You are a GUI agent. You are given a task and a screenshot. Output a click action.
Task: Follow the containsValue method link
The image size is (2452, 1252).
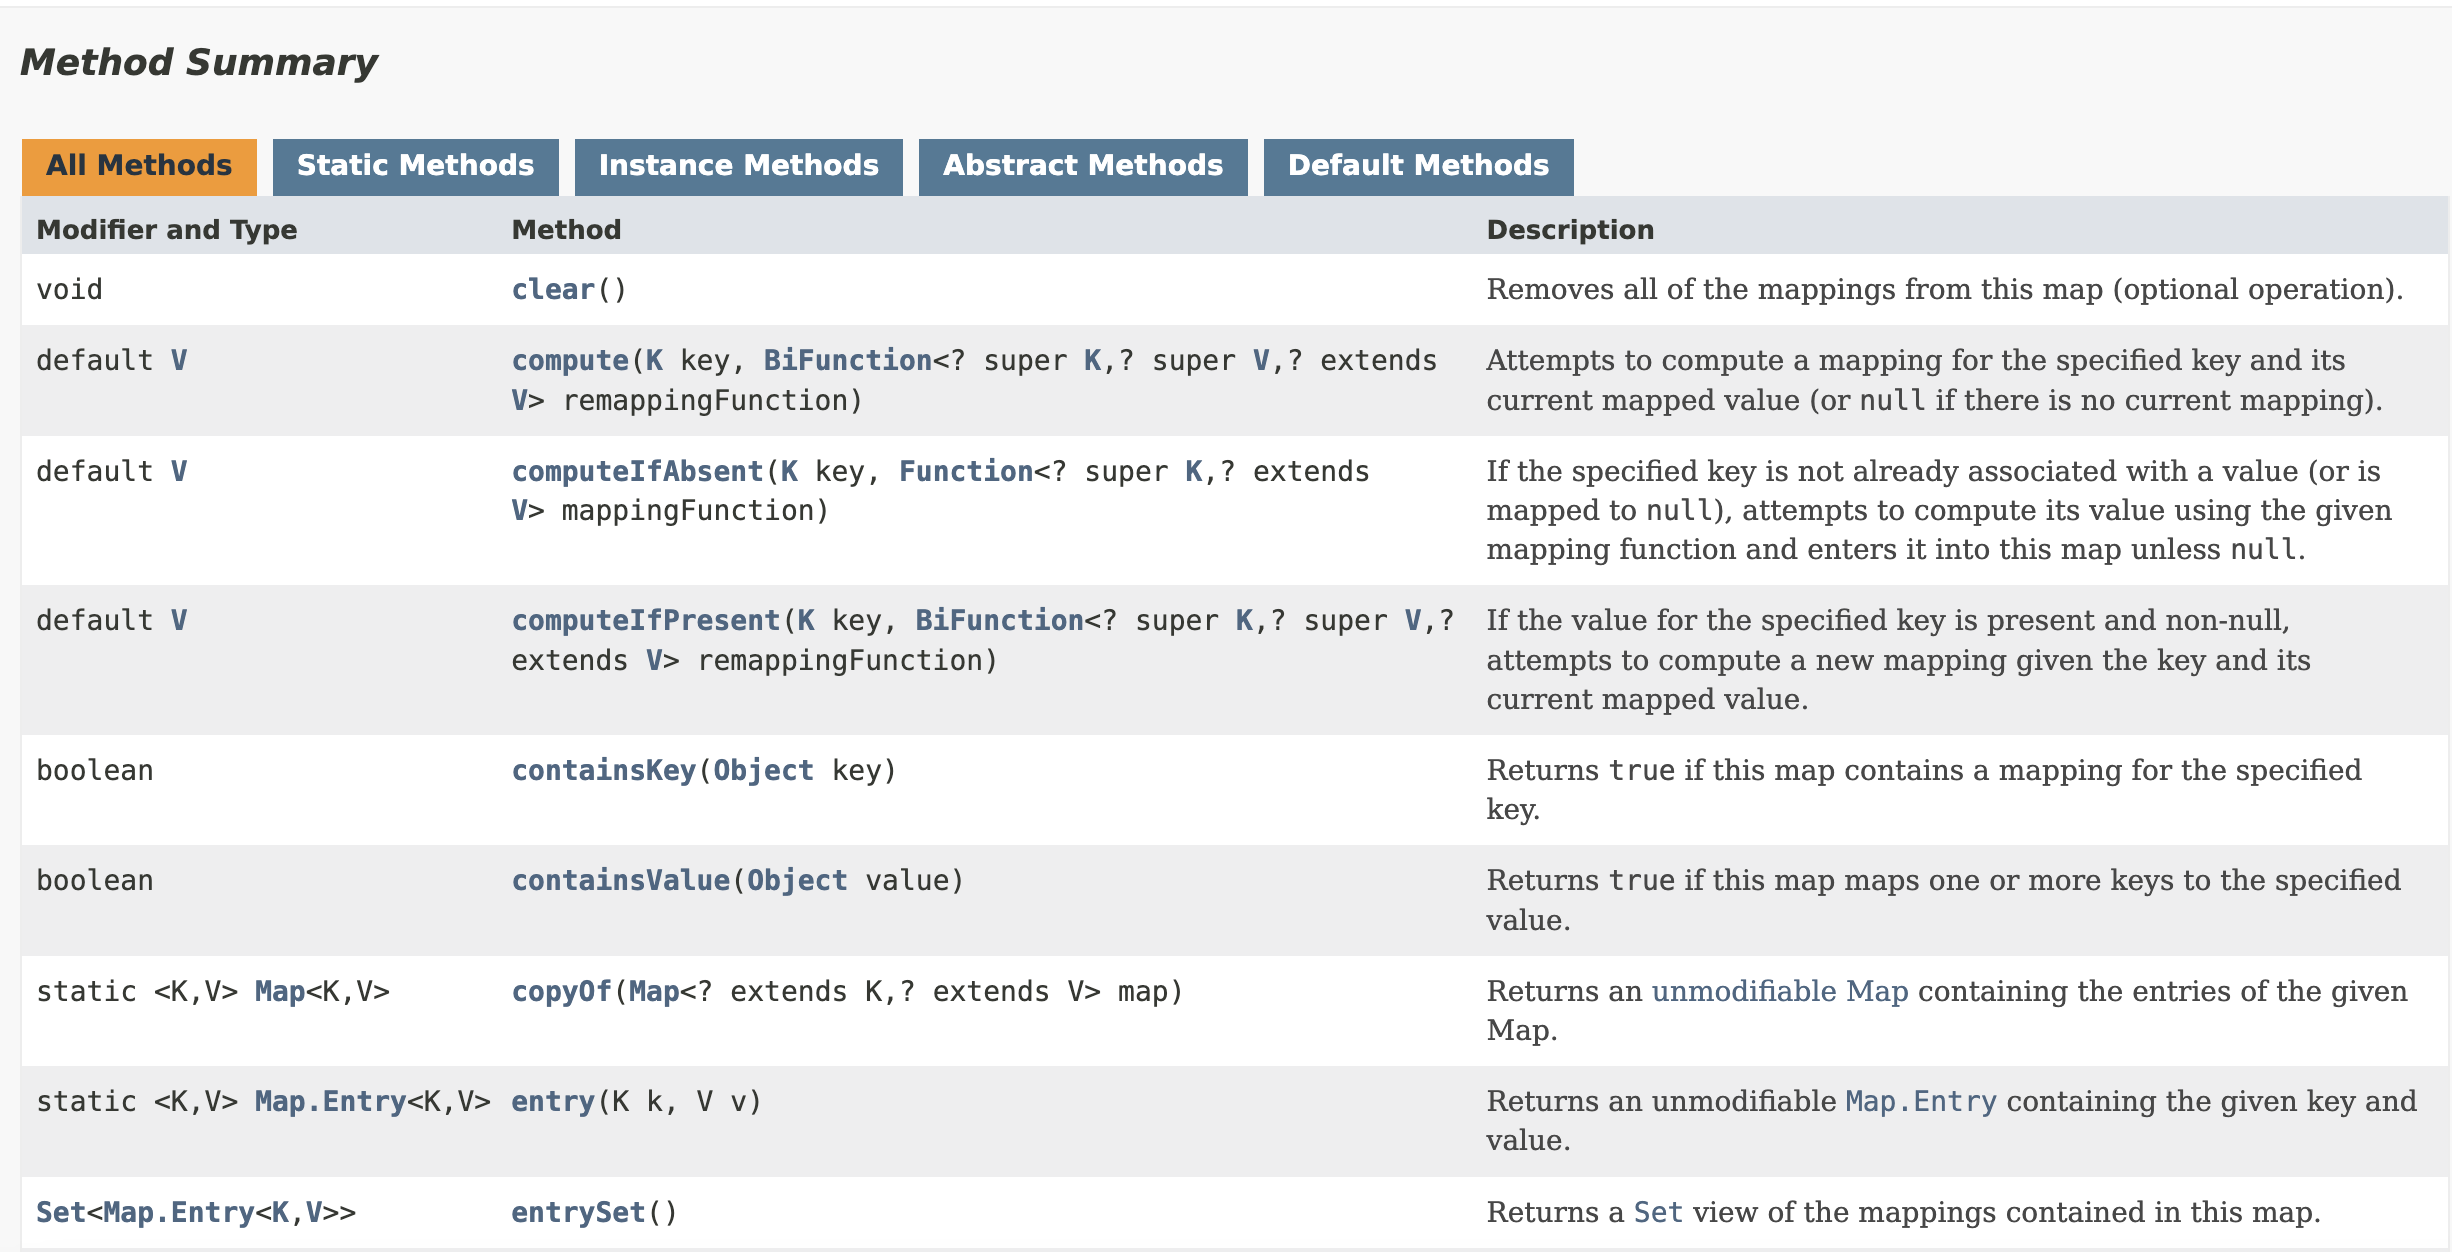(x=620, y=881)
